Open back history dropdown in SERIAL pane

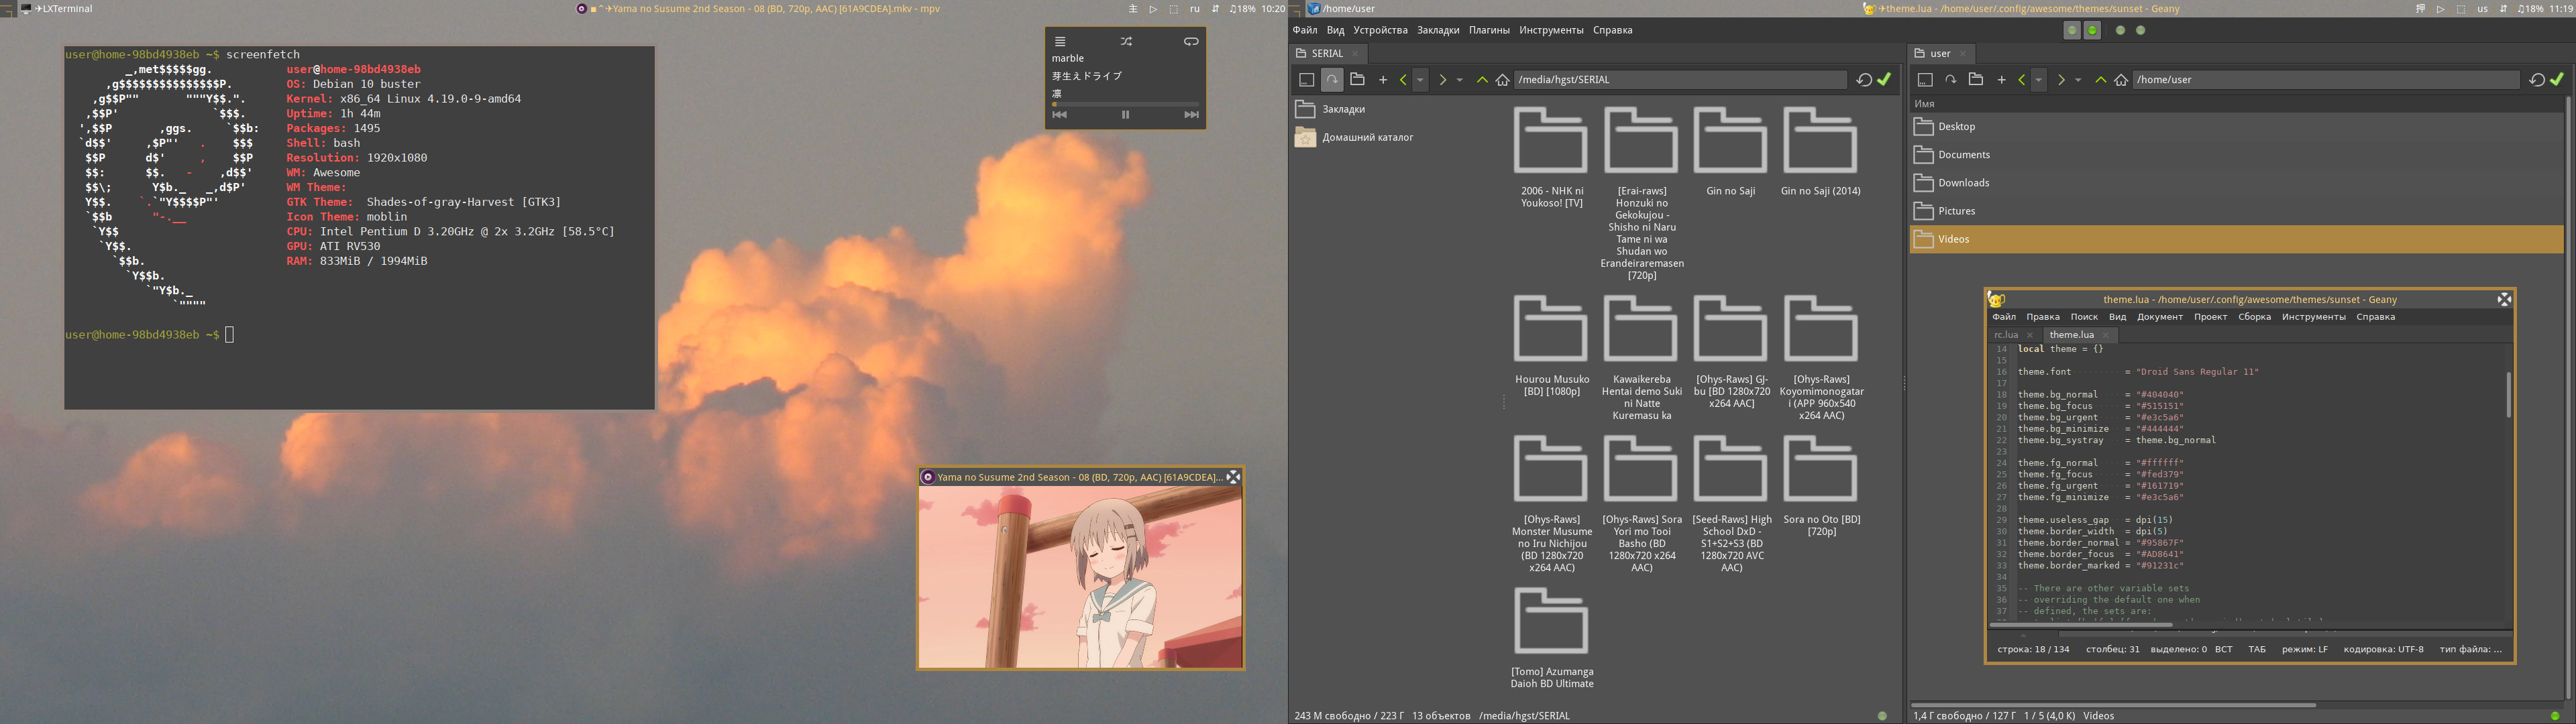(1420, 80)
